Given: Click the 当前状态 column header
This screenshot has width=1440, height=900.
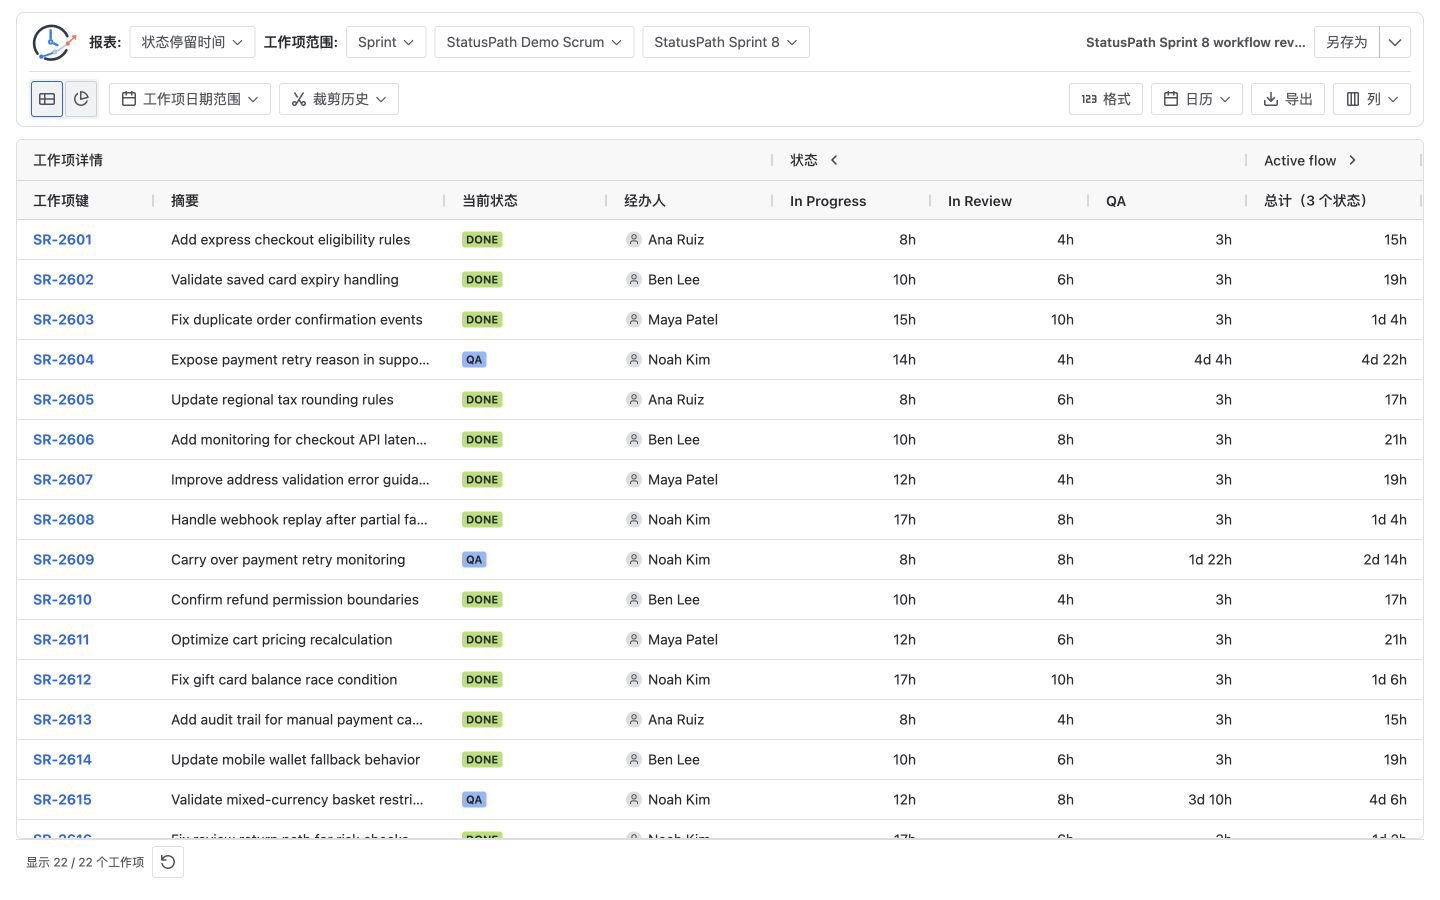Looking at the screenshot, I should (490, 201).
